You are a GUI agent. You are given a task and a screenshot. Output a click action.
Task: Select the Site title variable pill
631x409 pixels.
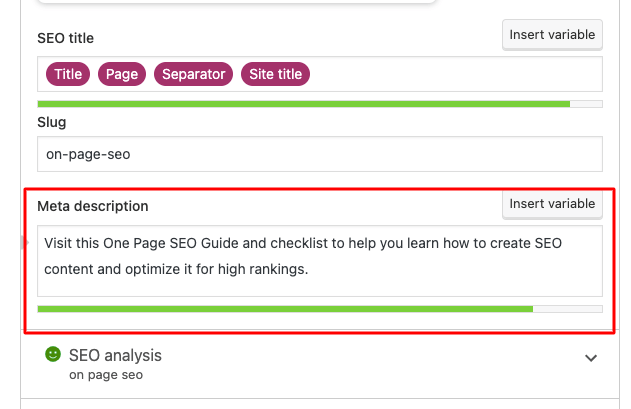pyautogui.click(x=275, y=74)
